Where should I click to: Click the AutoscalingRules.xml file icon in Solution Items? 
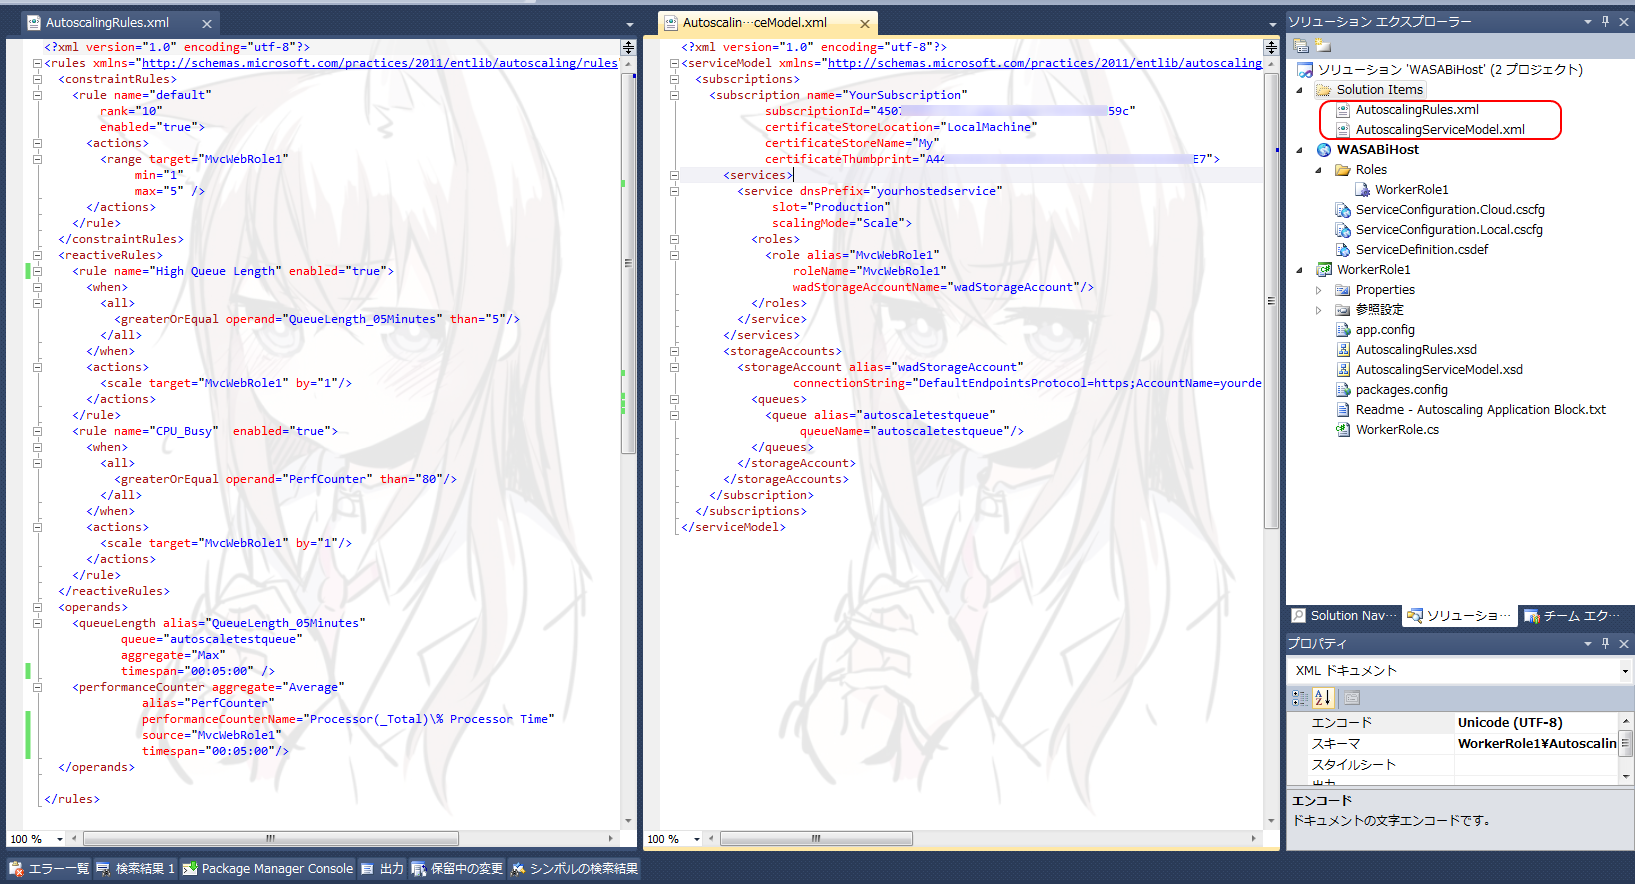[x=1343, y=110]
